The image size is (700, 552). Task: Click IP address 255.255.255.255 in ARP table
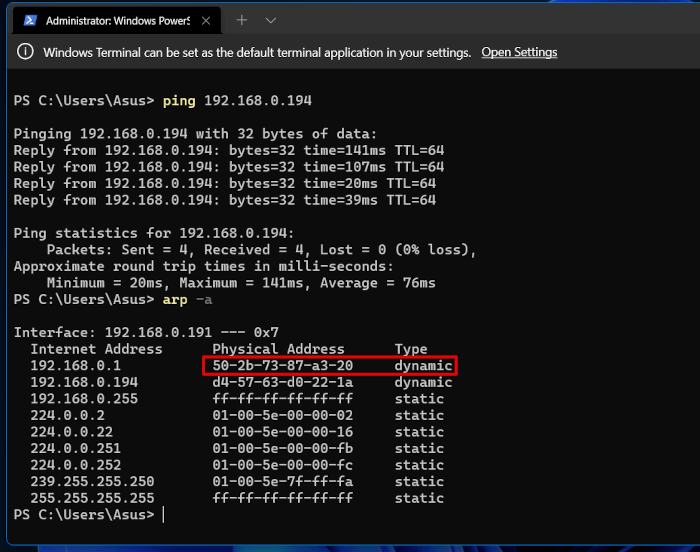tap(92, 498)
